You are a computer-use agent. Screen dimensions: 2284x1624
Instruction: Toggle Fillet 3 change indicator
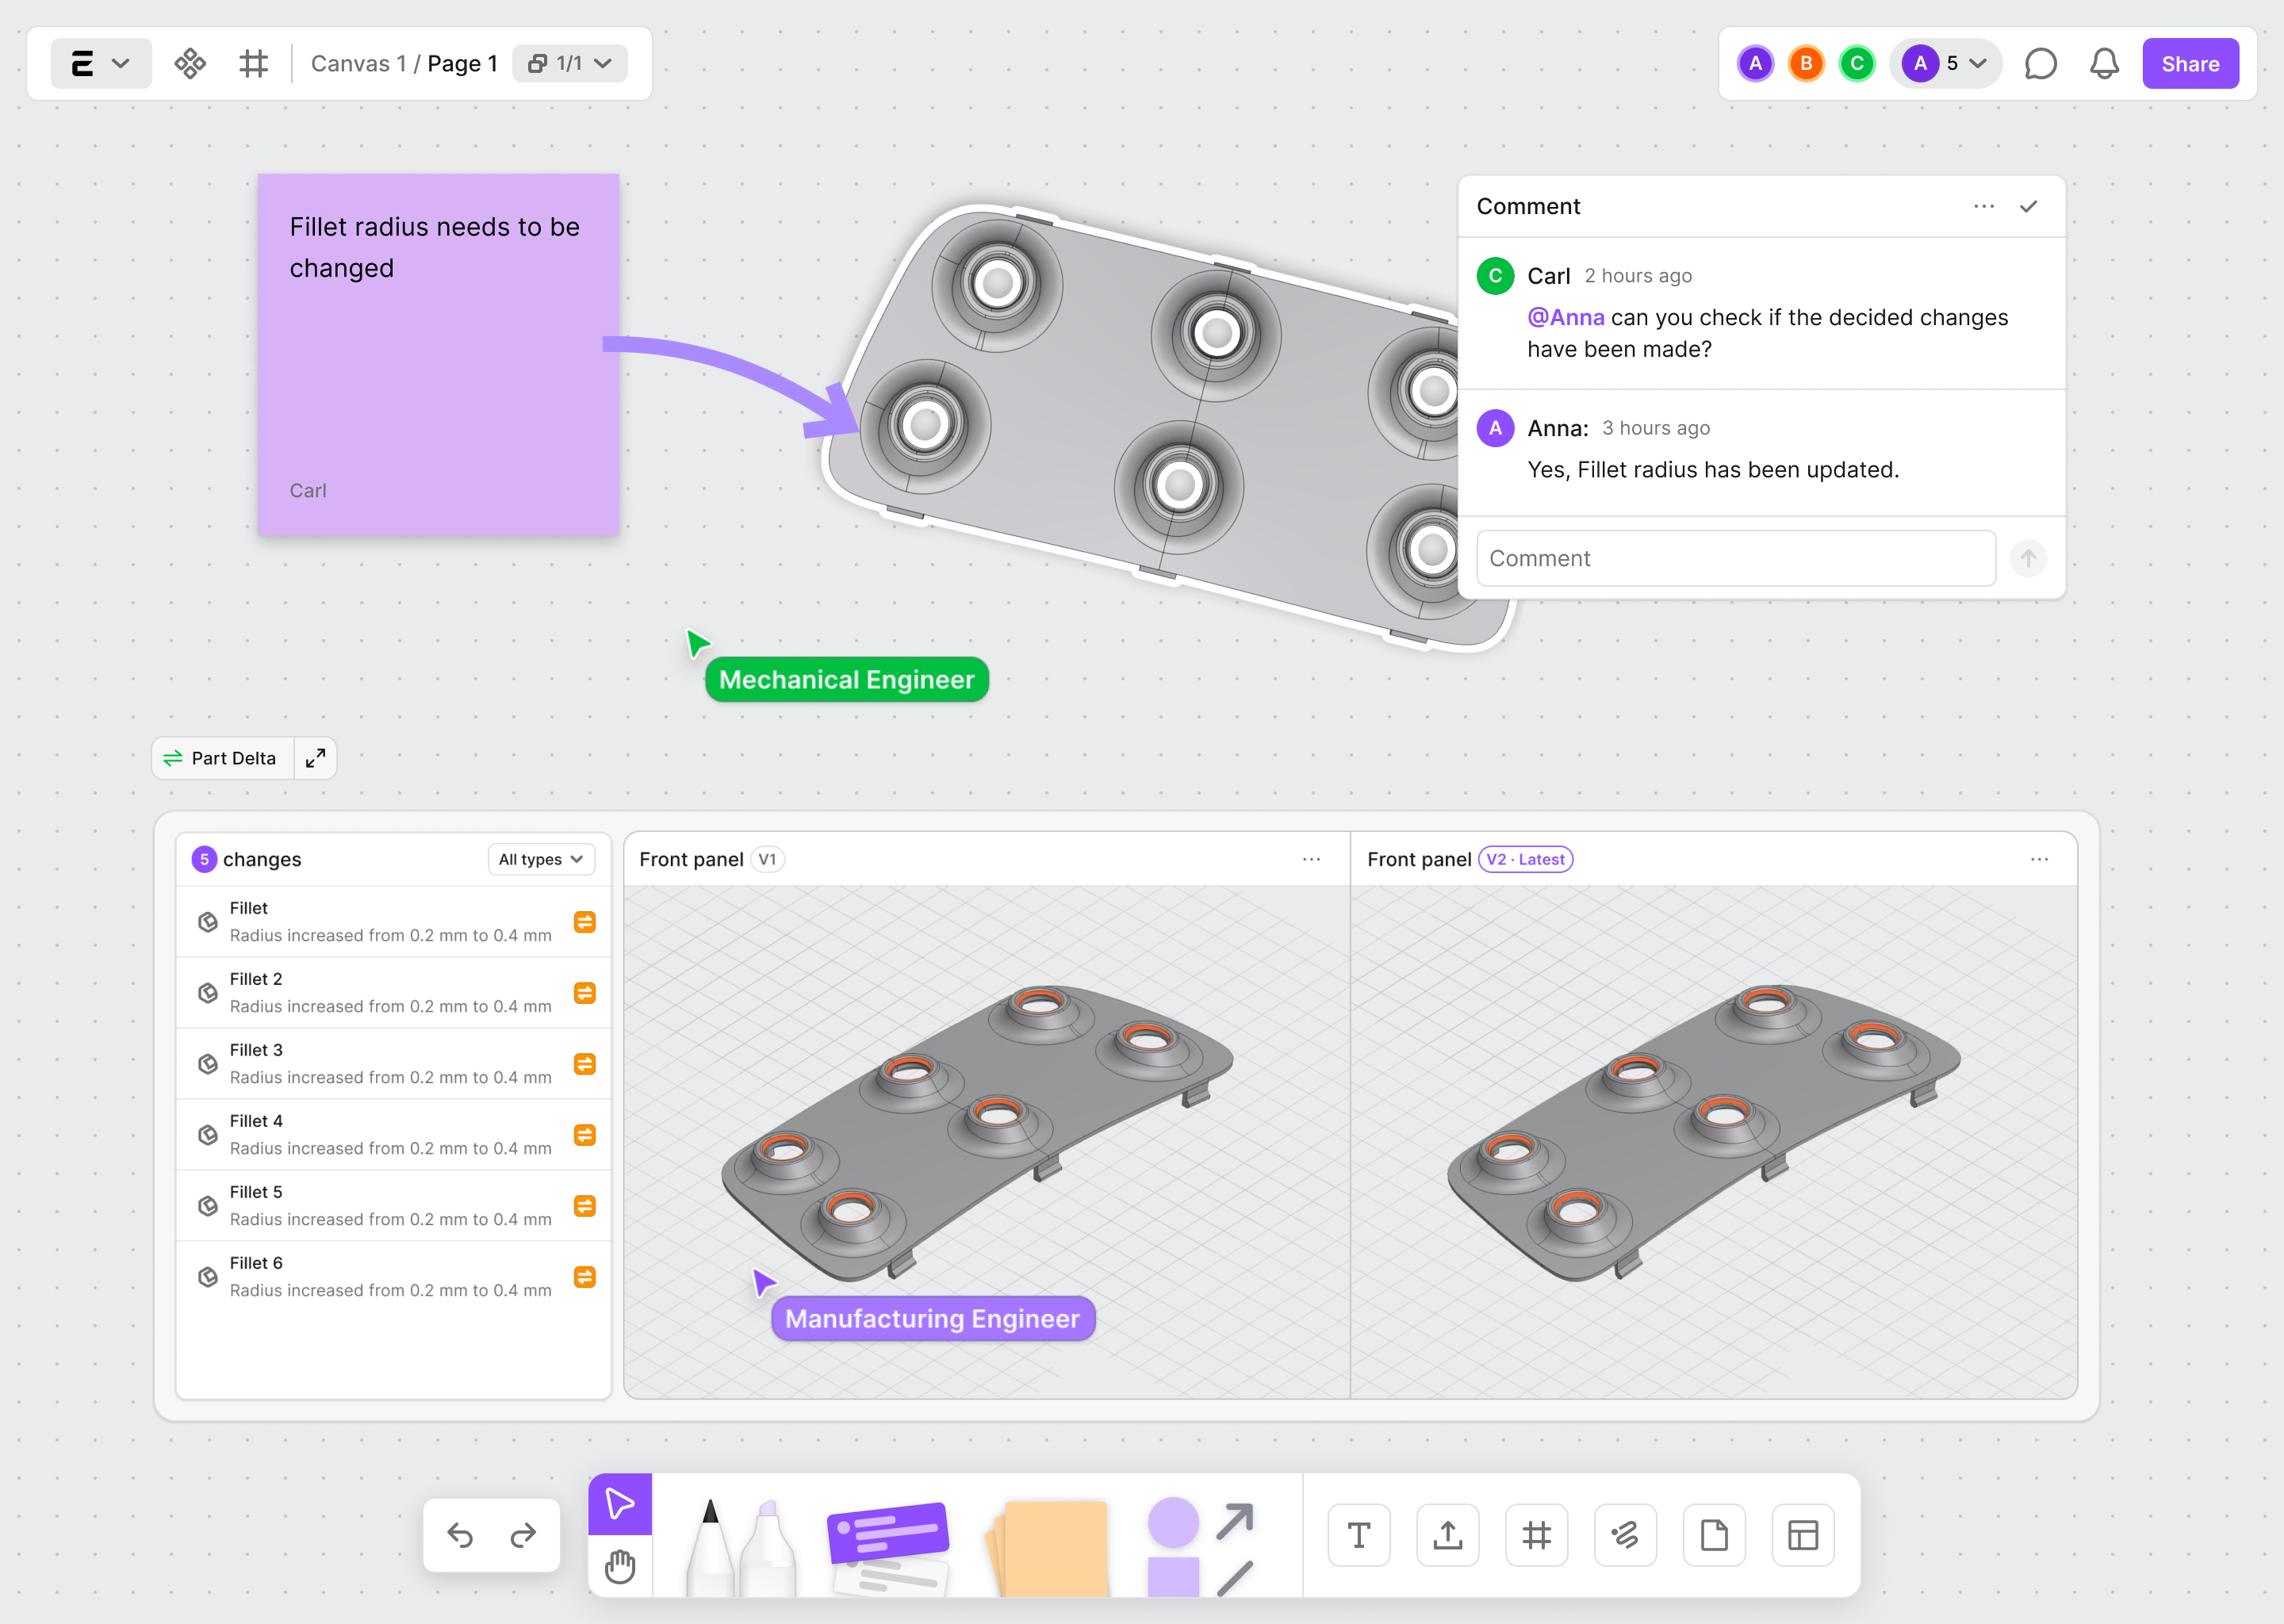pyautogui.click(x=585, y=1064)
